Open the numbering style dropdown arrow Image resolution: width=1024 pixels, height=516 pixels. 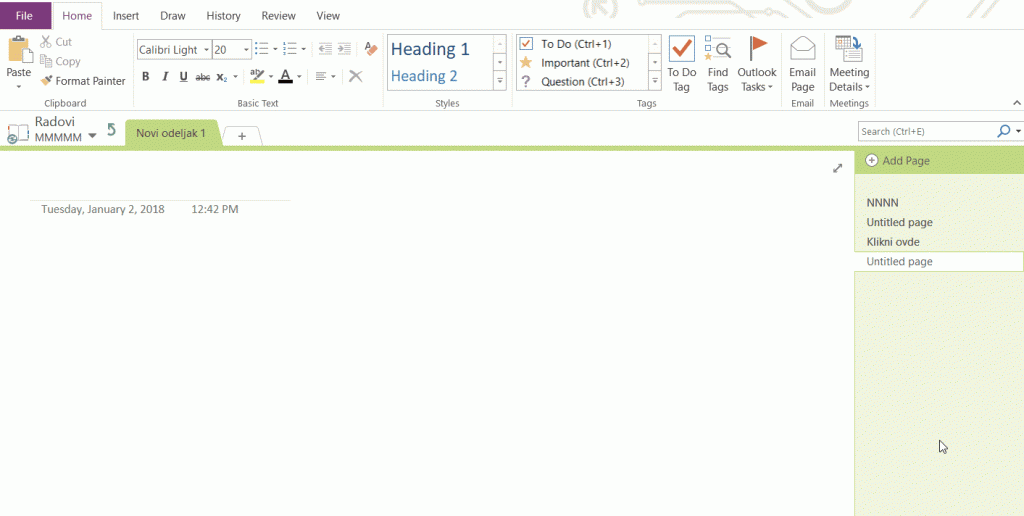pyautogui.click(x=304, y=49)
